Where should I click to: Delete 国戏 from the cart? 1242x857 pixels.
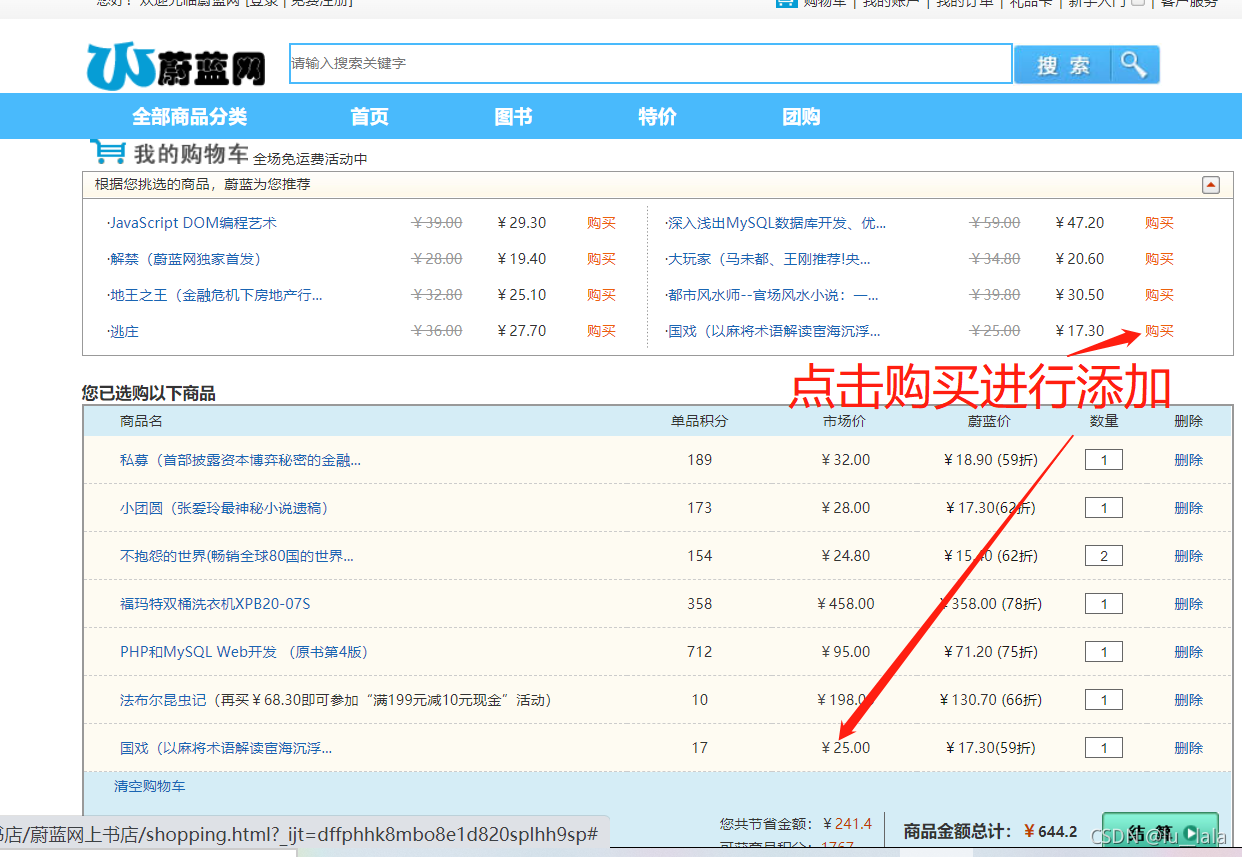pyautogui.click(x=1188, y=748)
